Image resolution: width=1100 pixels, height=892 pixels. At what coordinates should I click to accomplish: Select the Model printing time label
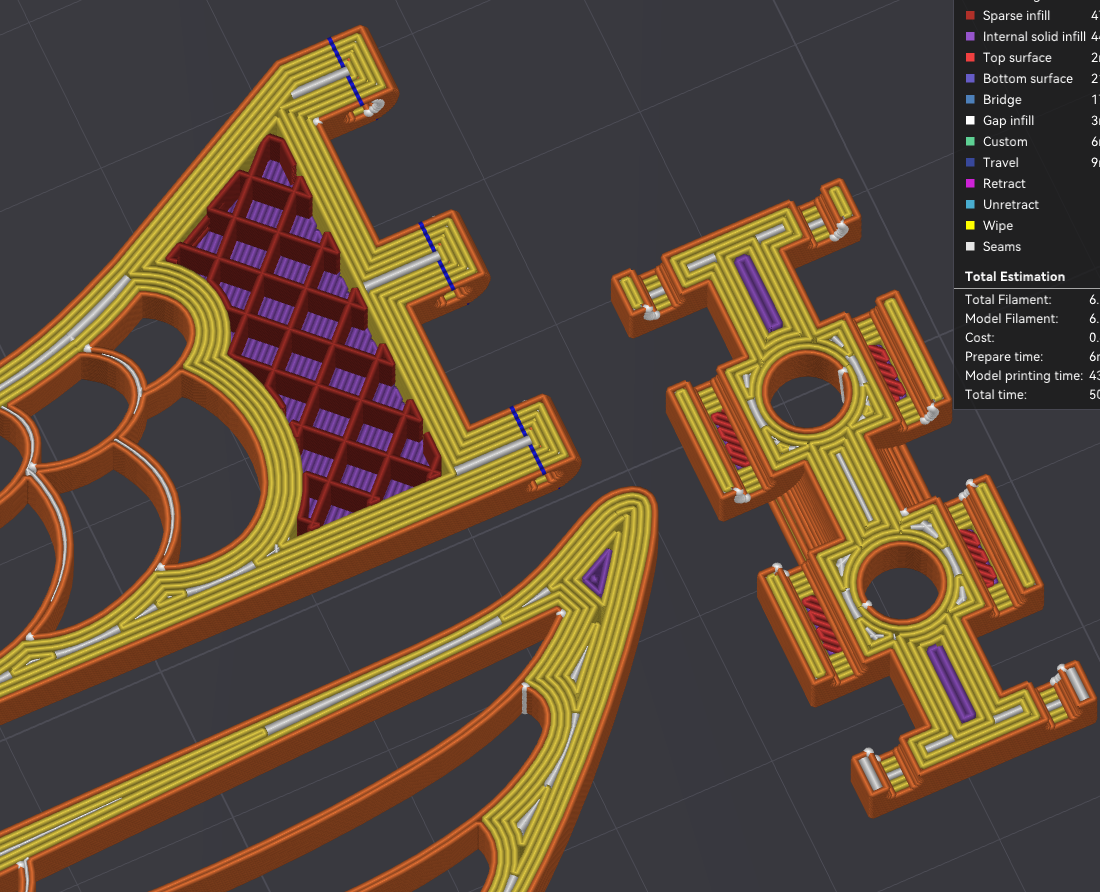[x=1023, y=376]
